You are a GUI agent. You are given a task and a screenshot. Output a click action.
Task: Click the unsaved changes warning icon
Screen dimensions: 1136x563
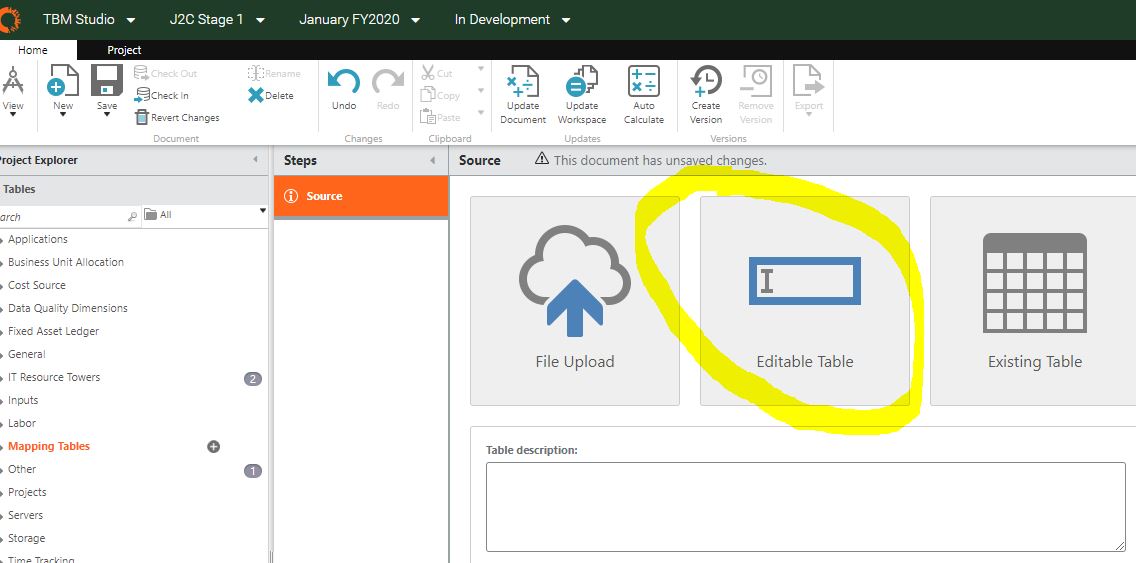541,159
